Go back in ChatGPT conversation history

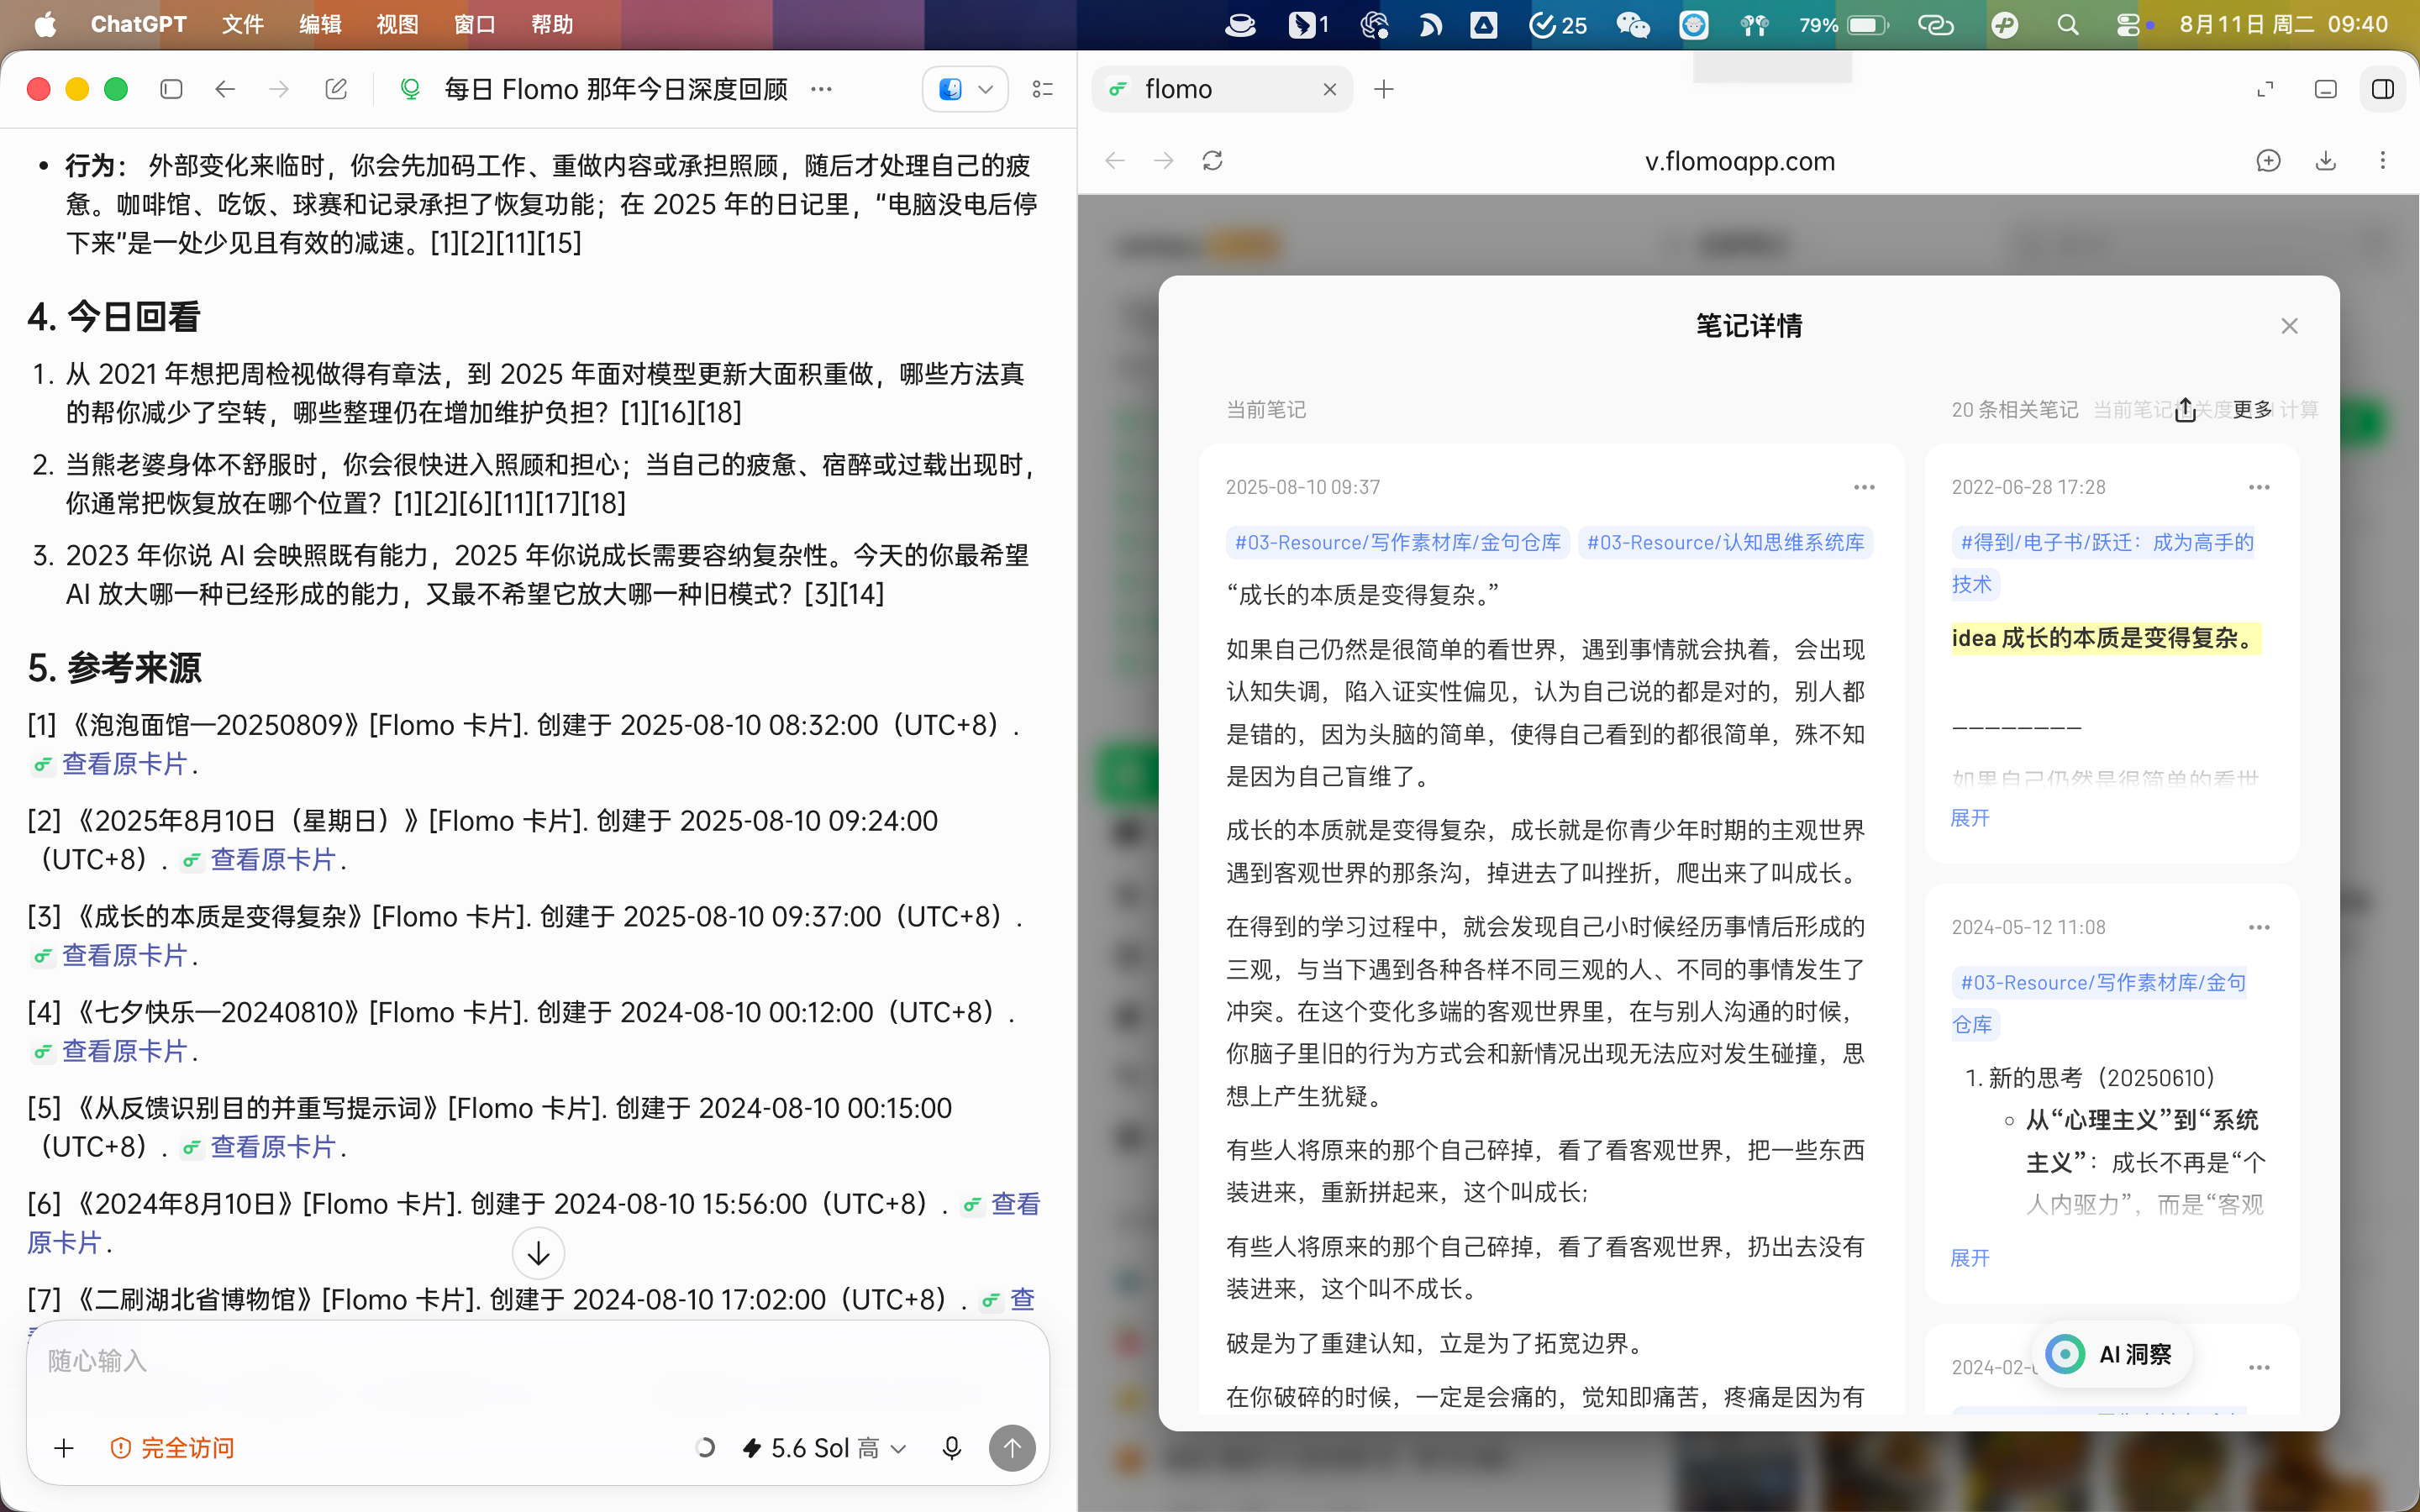click(225, 89)
